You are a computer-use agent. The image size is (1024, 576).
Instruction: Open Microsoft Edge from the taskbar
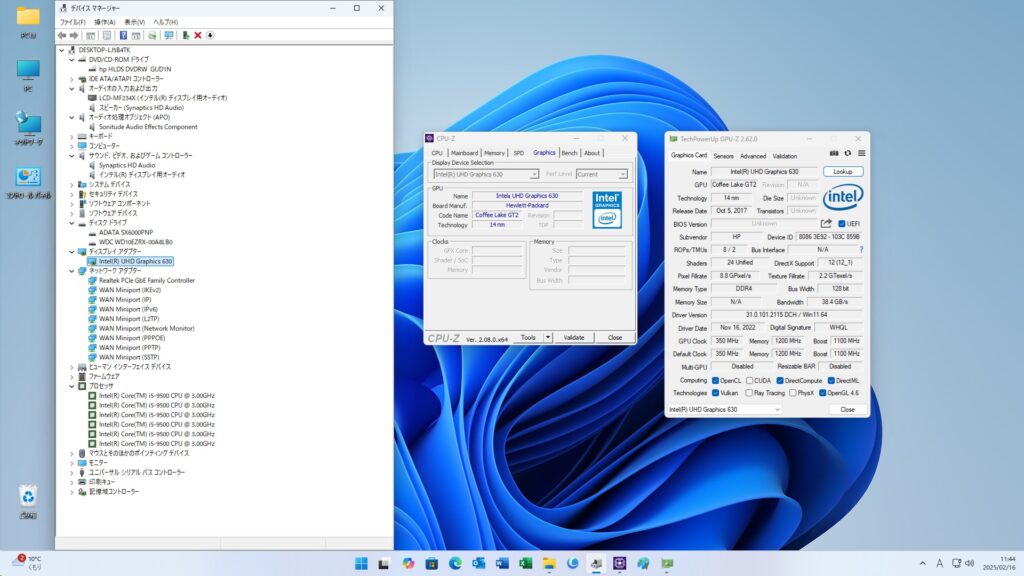(455, 563)
